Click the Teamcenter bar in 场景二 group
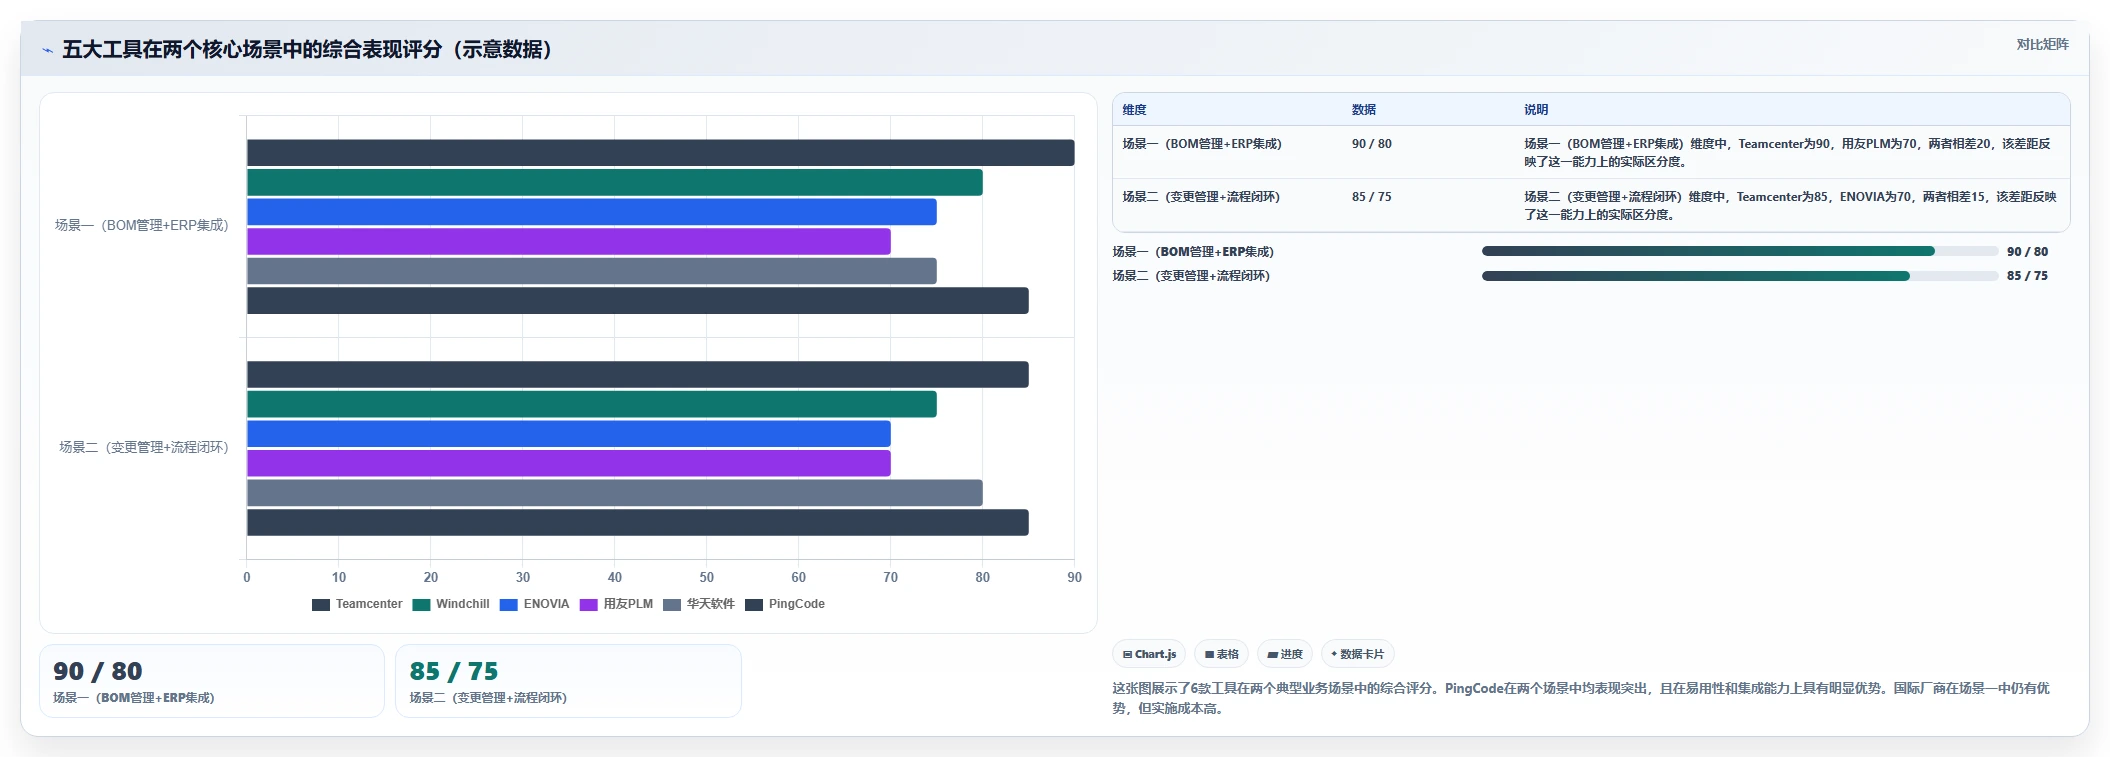 638,375
